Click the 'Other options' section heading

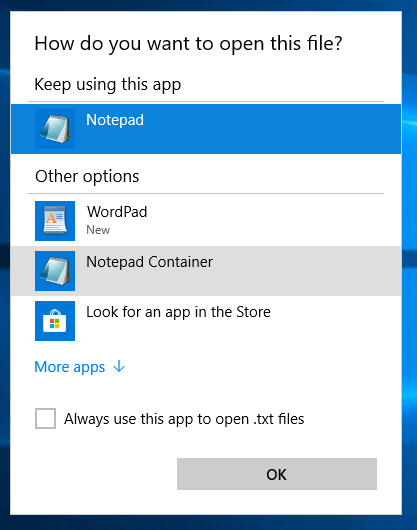(87, 176)
